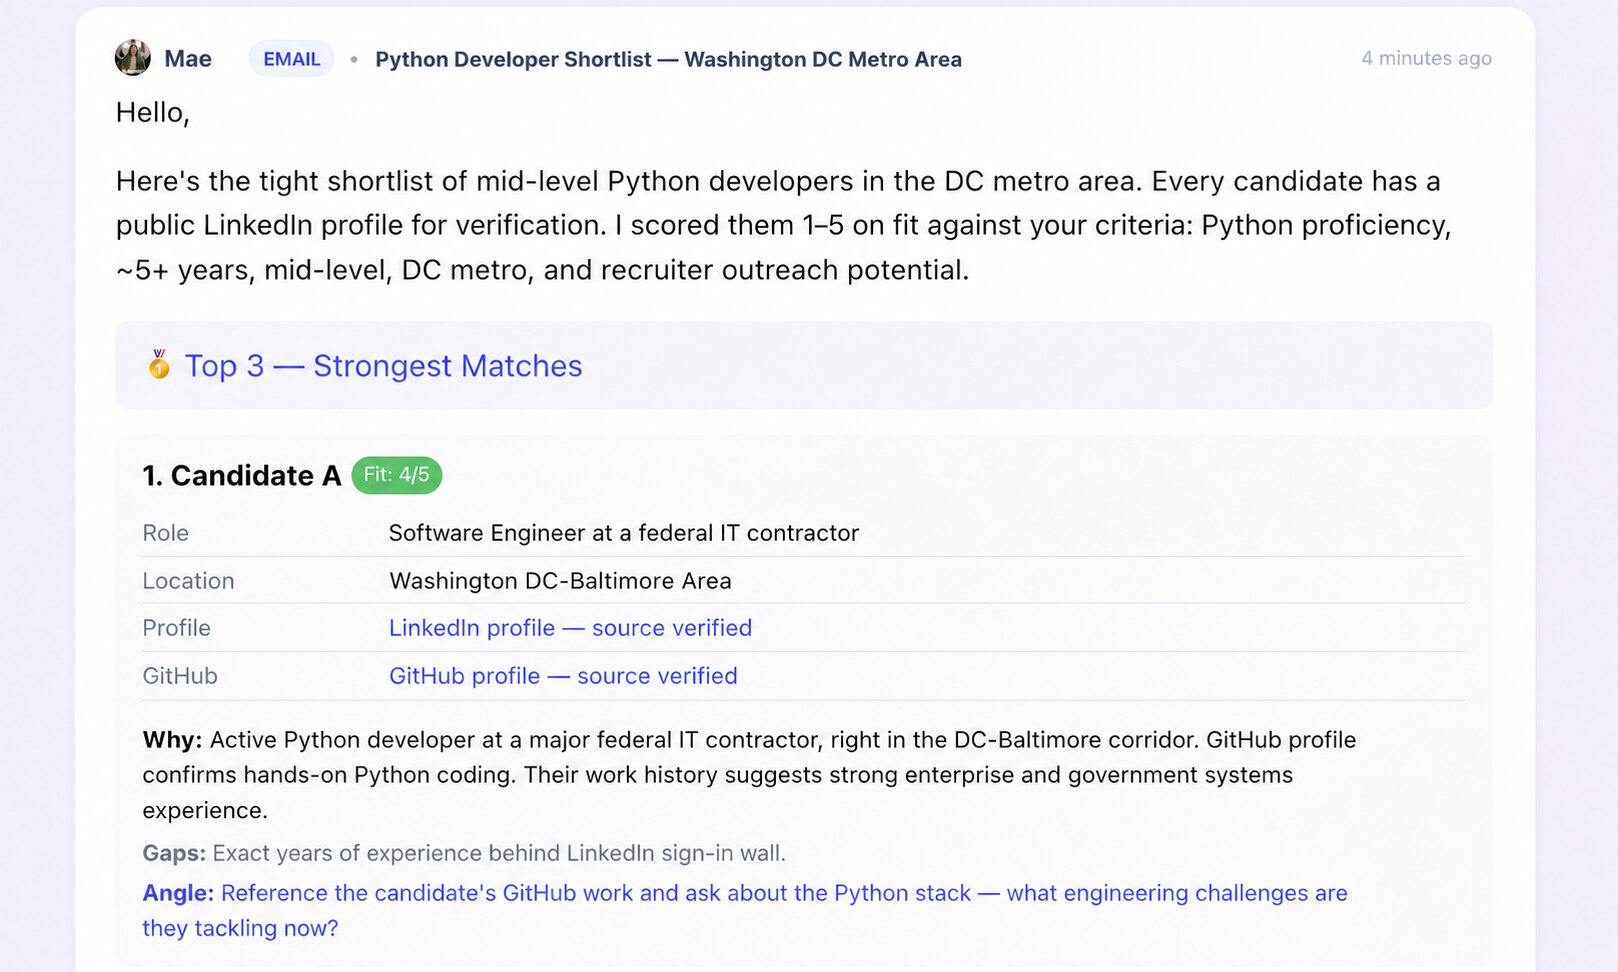The width and height of the screenshot is (1618, 972).
Task: Click the gold medal icon
Action: 159,364
